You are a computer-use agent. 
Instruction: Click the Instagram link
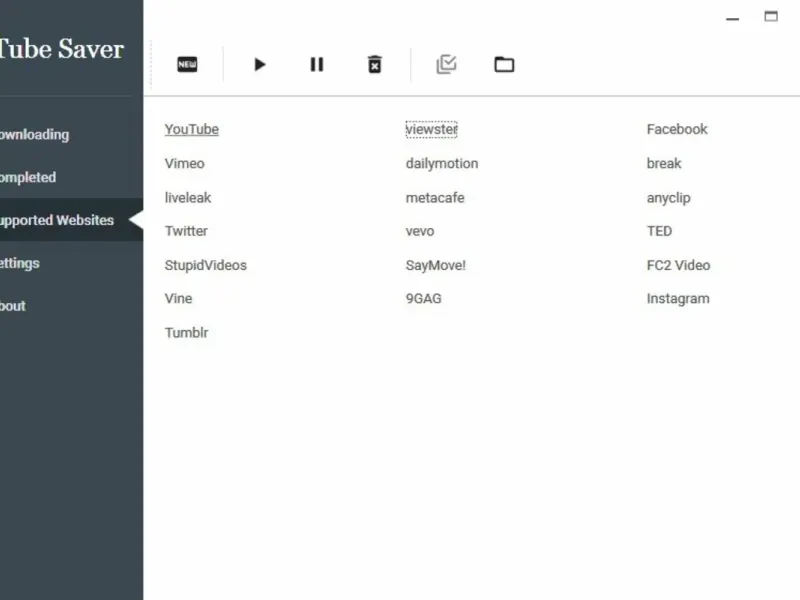pyautogui.click(x=678, y=299)
